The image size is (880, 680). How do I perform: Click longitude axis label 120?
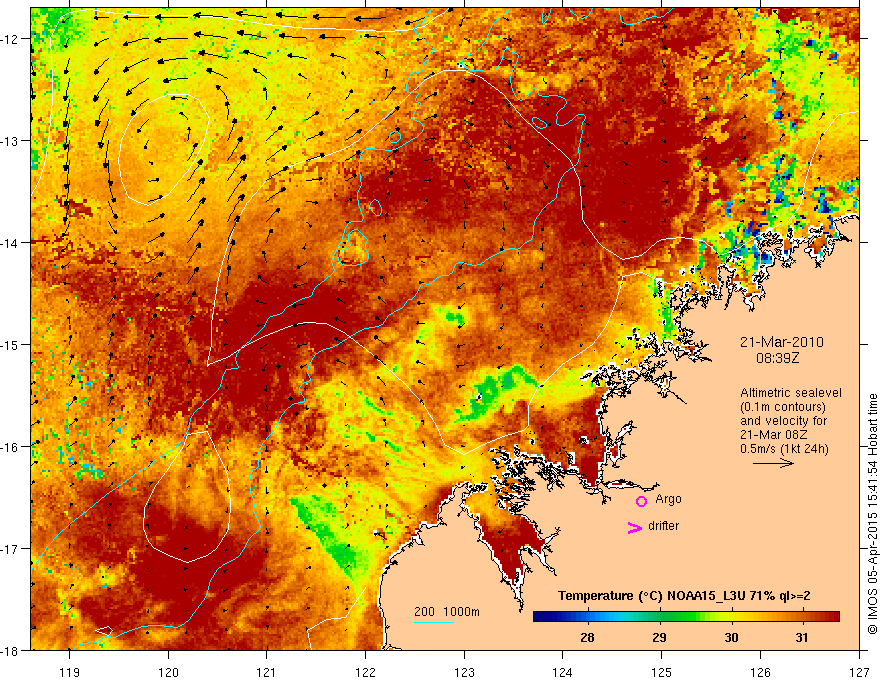tap(168, 672)
